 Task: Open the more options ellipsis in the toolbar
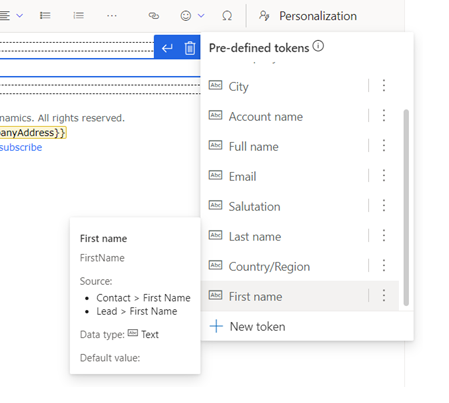pyautogui.click(x=112, y=16)
